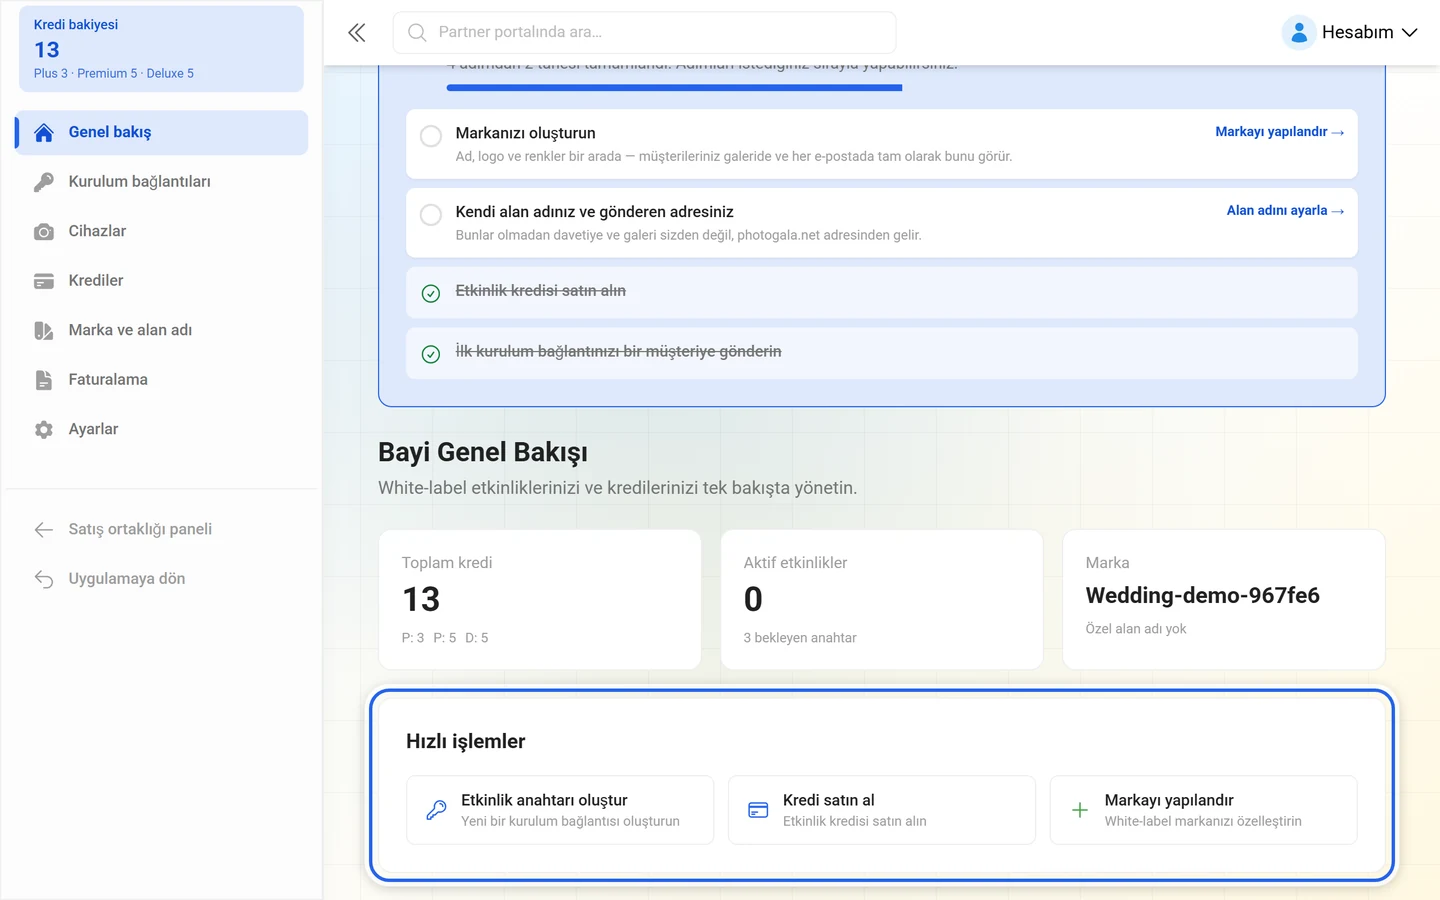Go to Faturalama in the sidebar
This screenshot has height=900, width=1440.
point(162,380)
